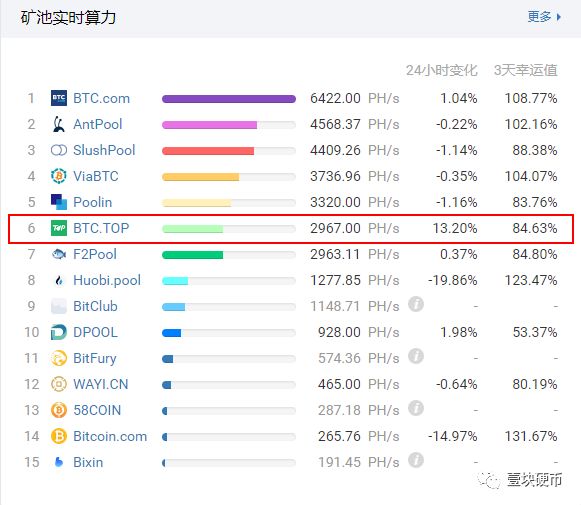Click the purple BTC.com hashrate bar
The image size is (581, 505).
tap(229, 99)
